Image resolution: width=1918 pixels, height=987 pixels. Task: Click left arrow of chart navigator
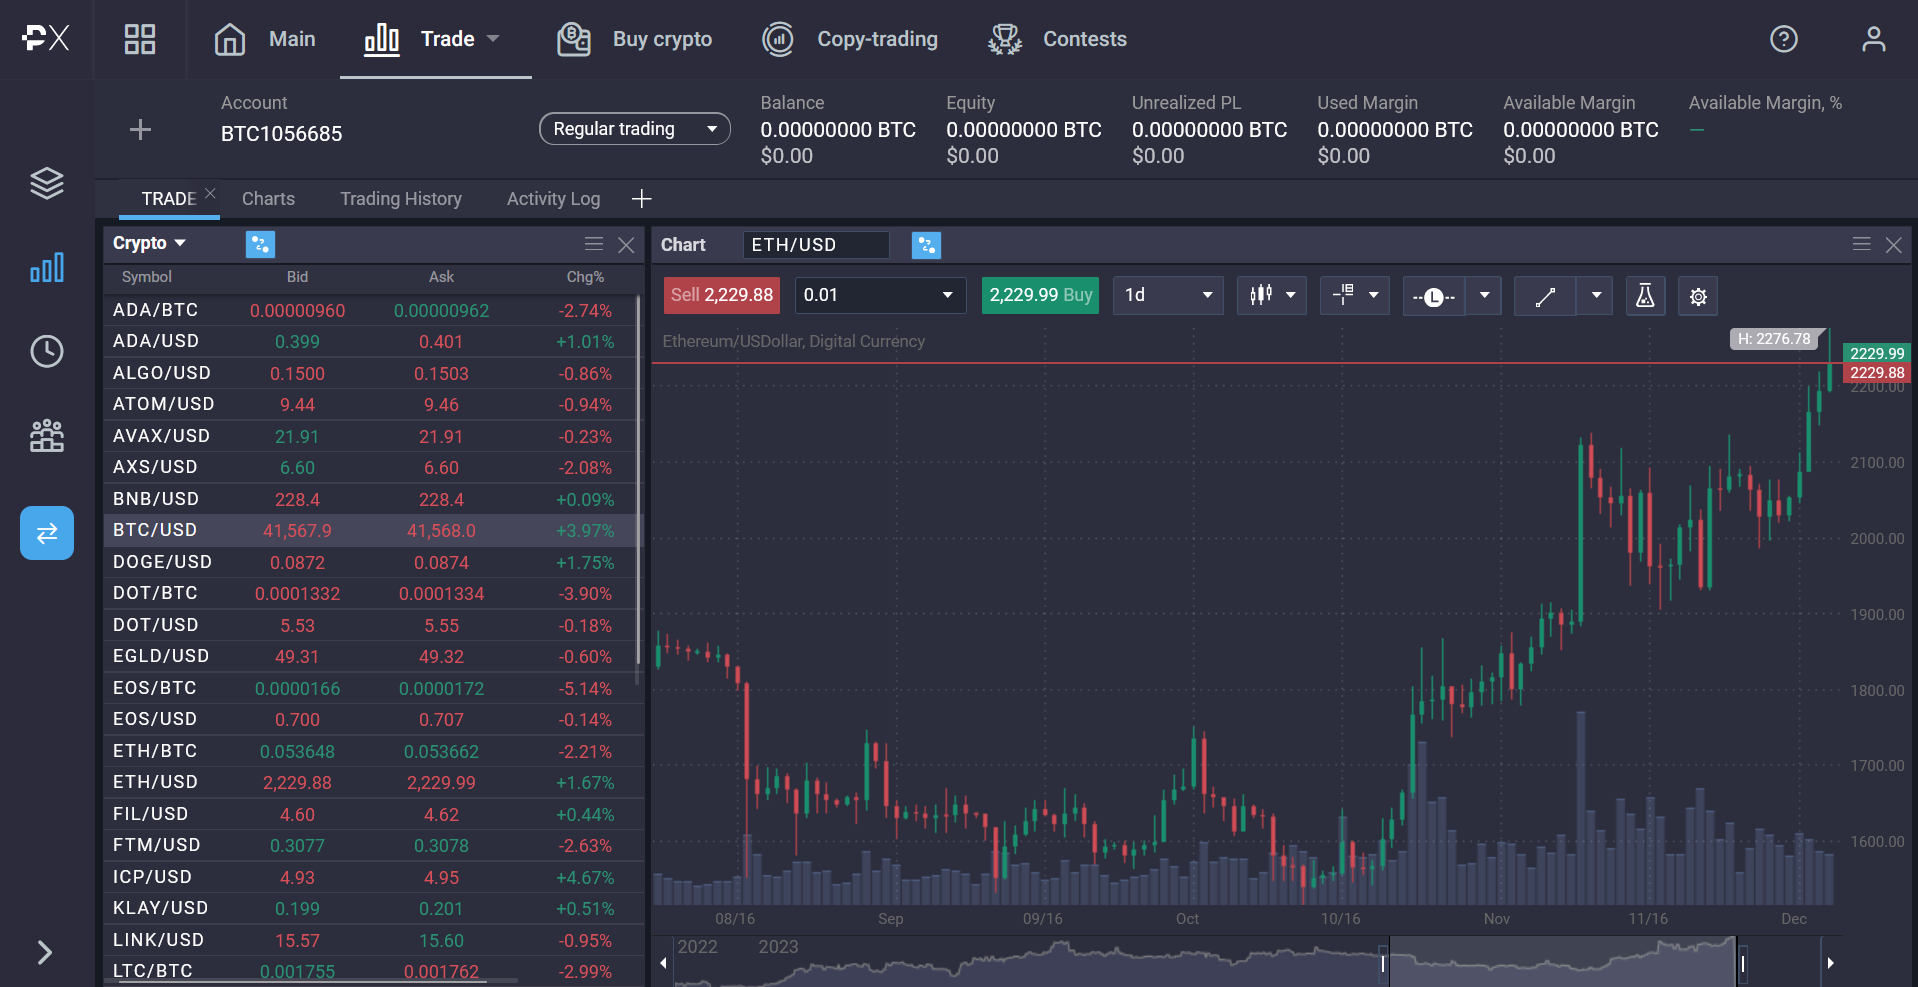click(663, 963)
